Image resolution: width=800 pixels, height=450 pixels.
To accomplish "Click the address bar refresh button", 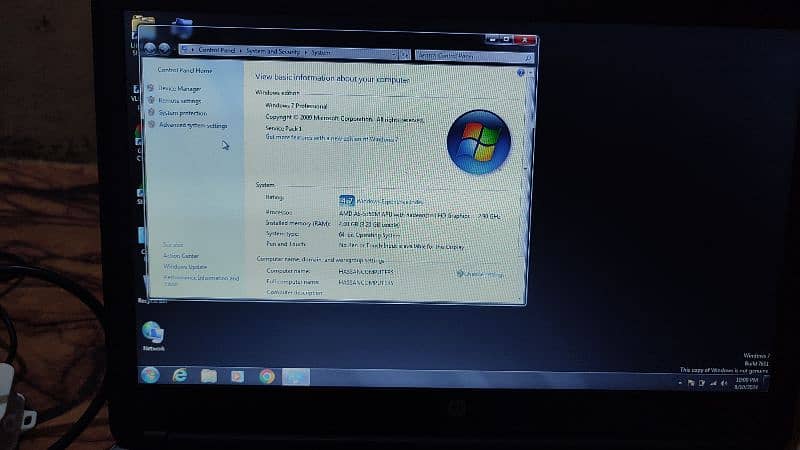I will [404, 54].
